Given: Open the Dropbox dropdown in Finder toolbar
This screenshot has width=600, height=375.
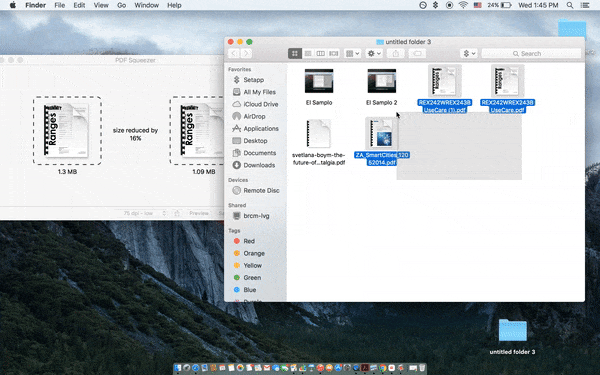Looking at the screenshot, I should pyautogui.click(x=469, y=54).
